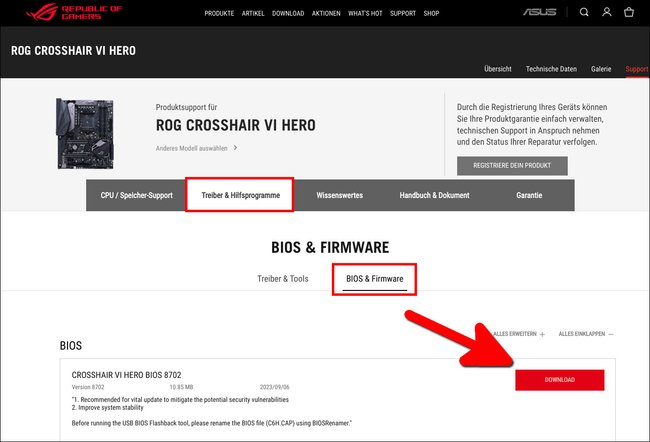Click Alles Erweitern link

click(x=514, y=334)
